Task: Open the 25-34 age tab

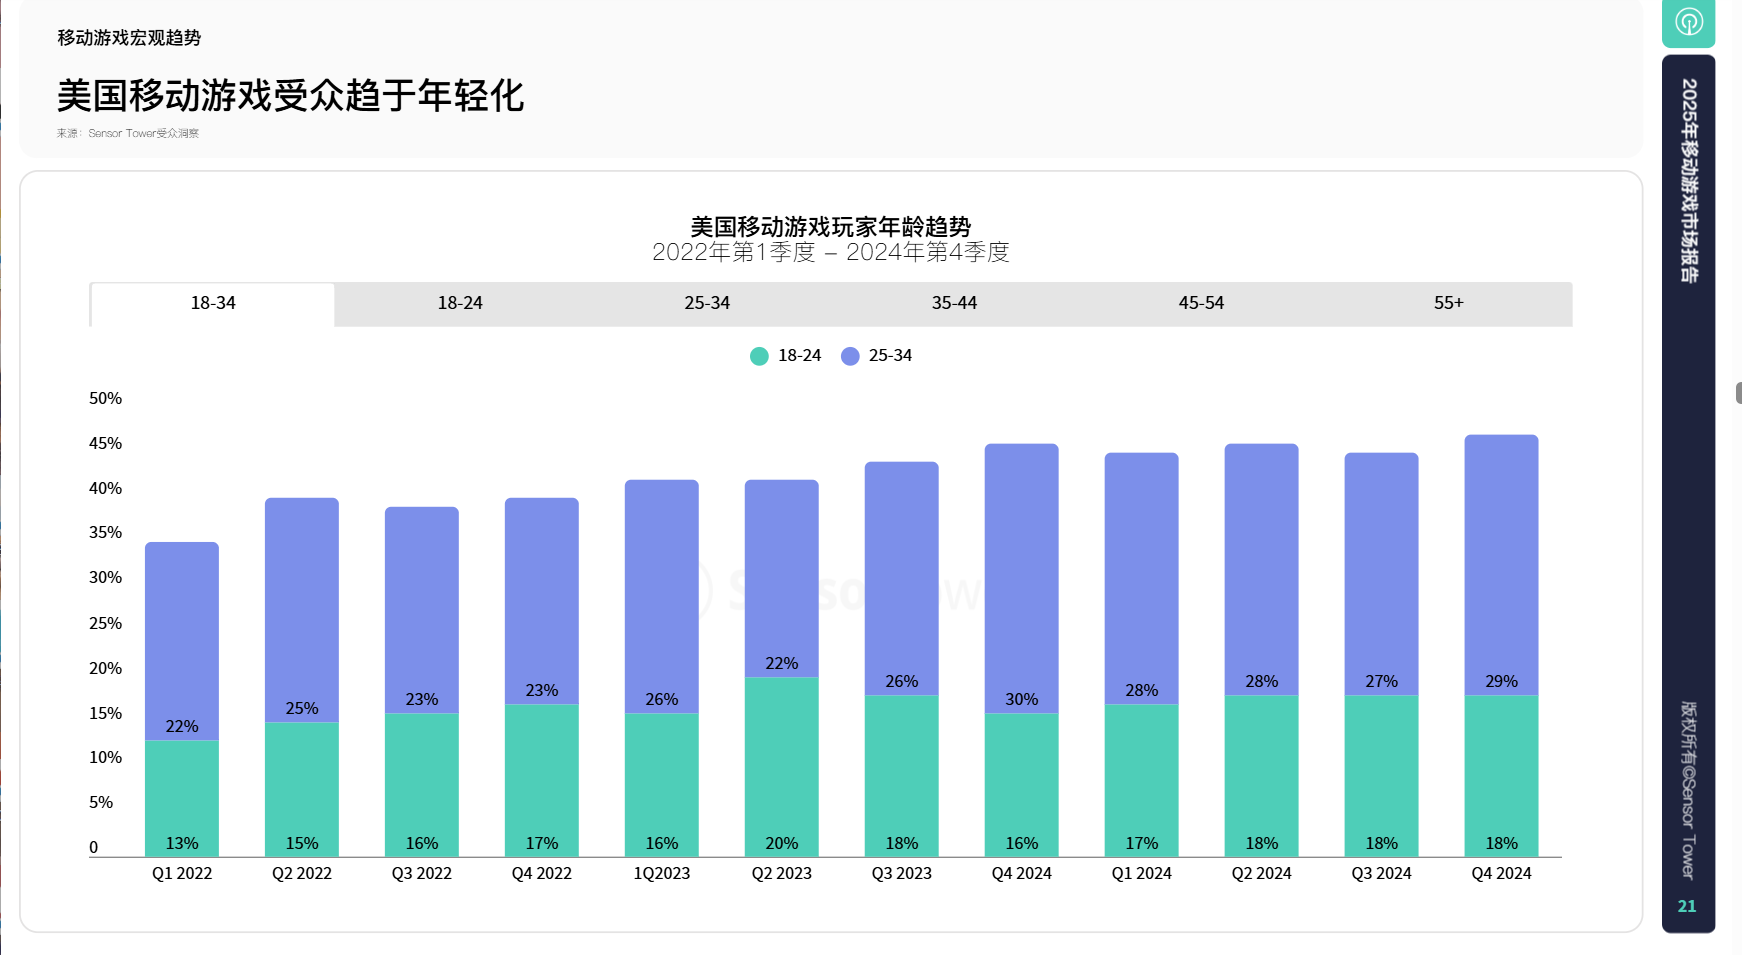Action: pyautogui.click(x=707, y=304)
